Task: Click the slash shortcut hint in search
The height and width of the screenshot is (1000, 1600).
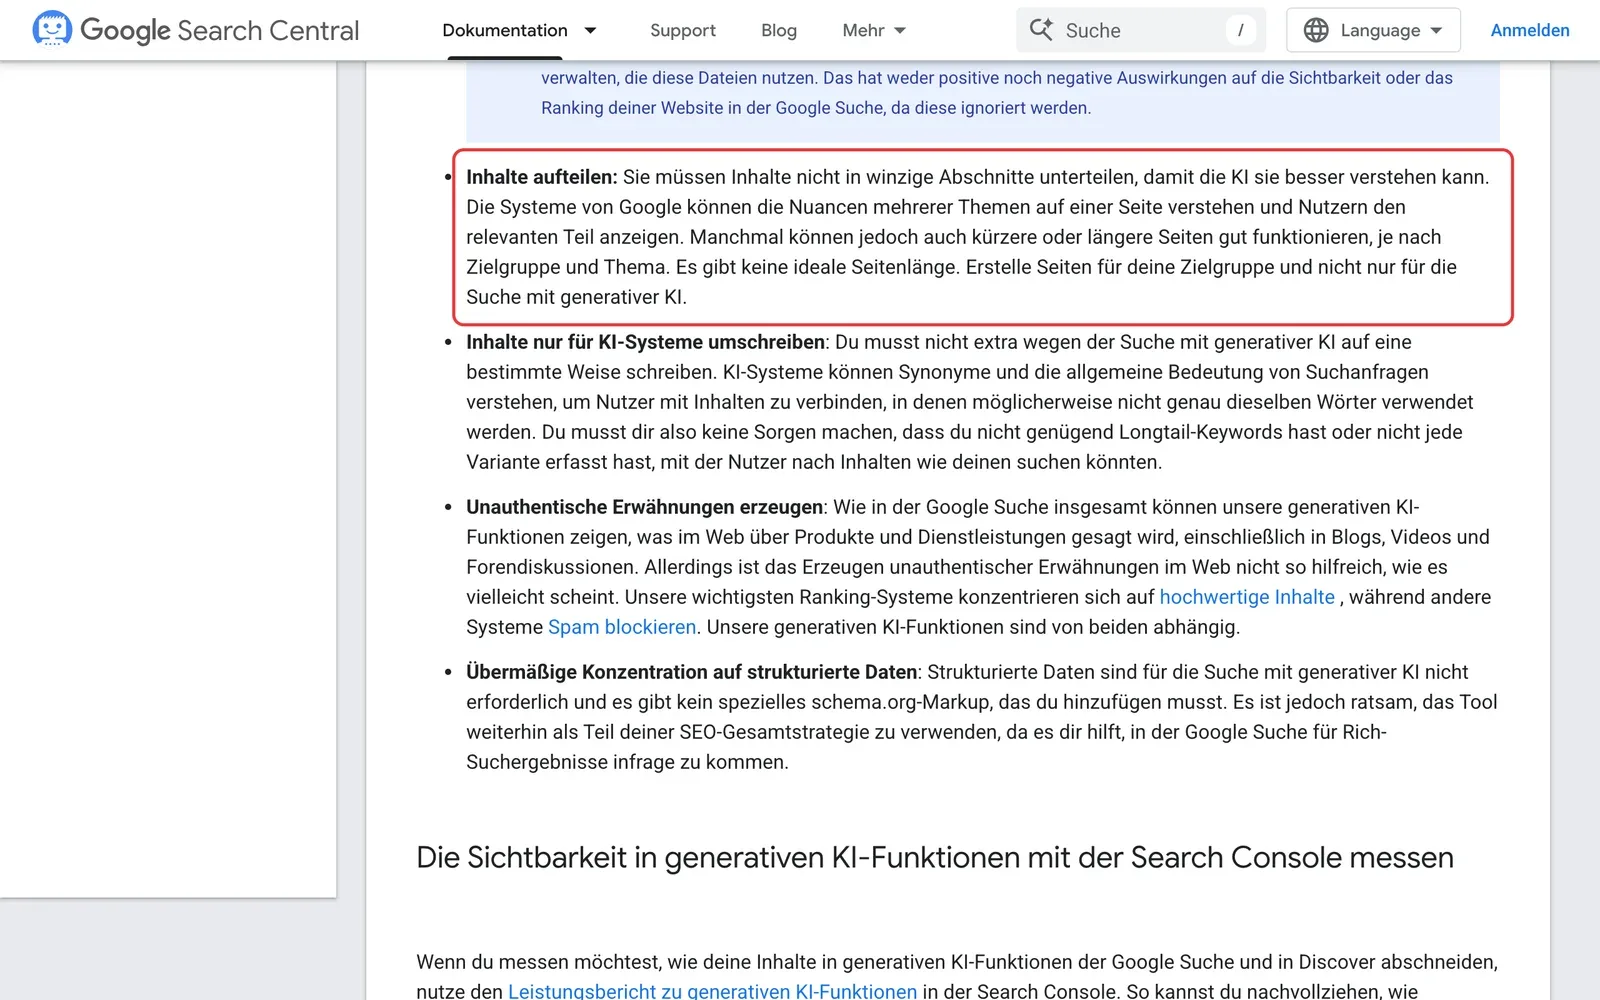Action: pyautogui.click(x=1241, y=30)
